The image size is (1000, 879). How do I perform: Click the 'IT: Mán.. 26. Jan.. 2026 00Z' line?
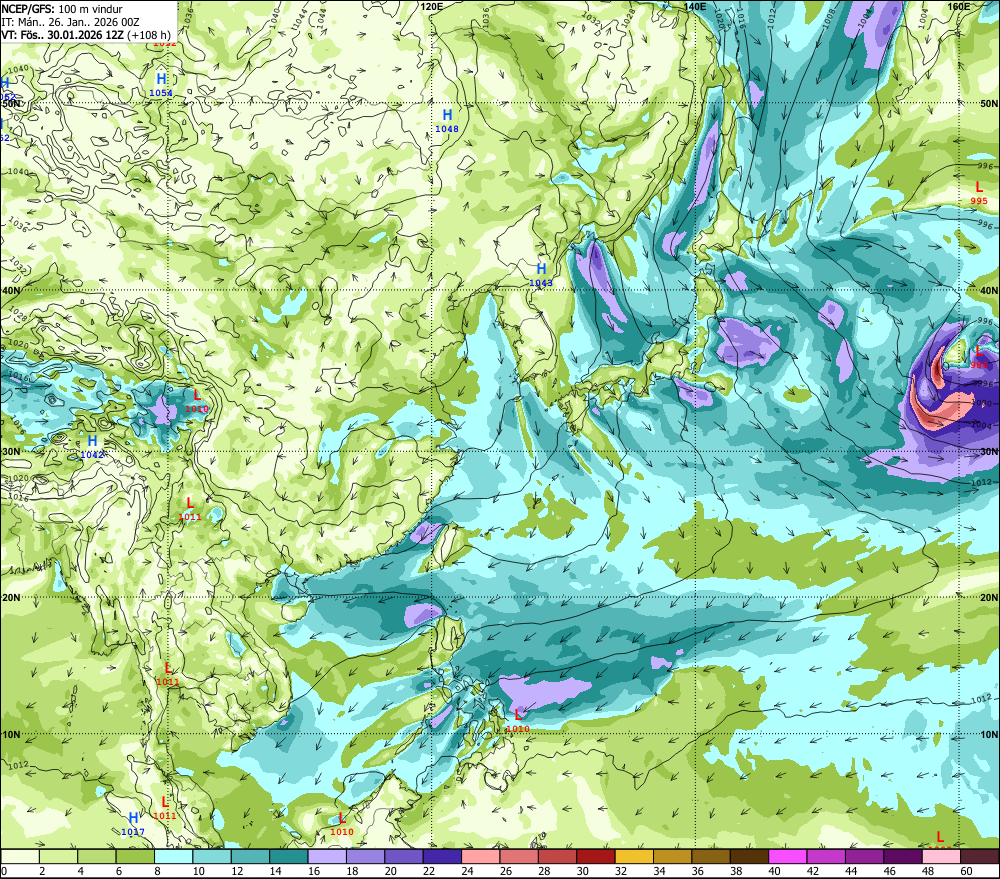coord(70,22)
